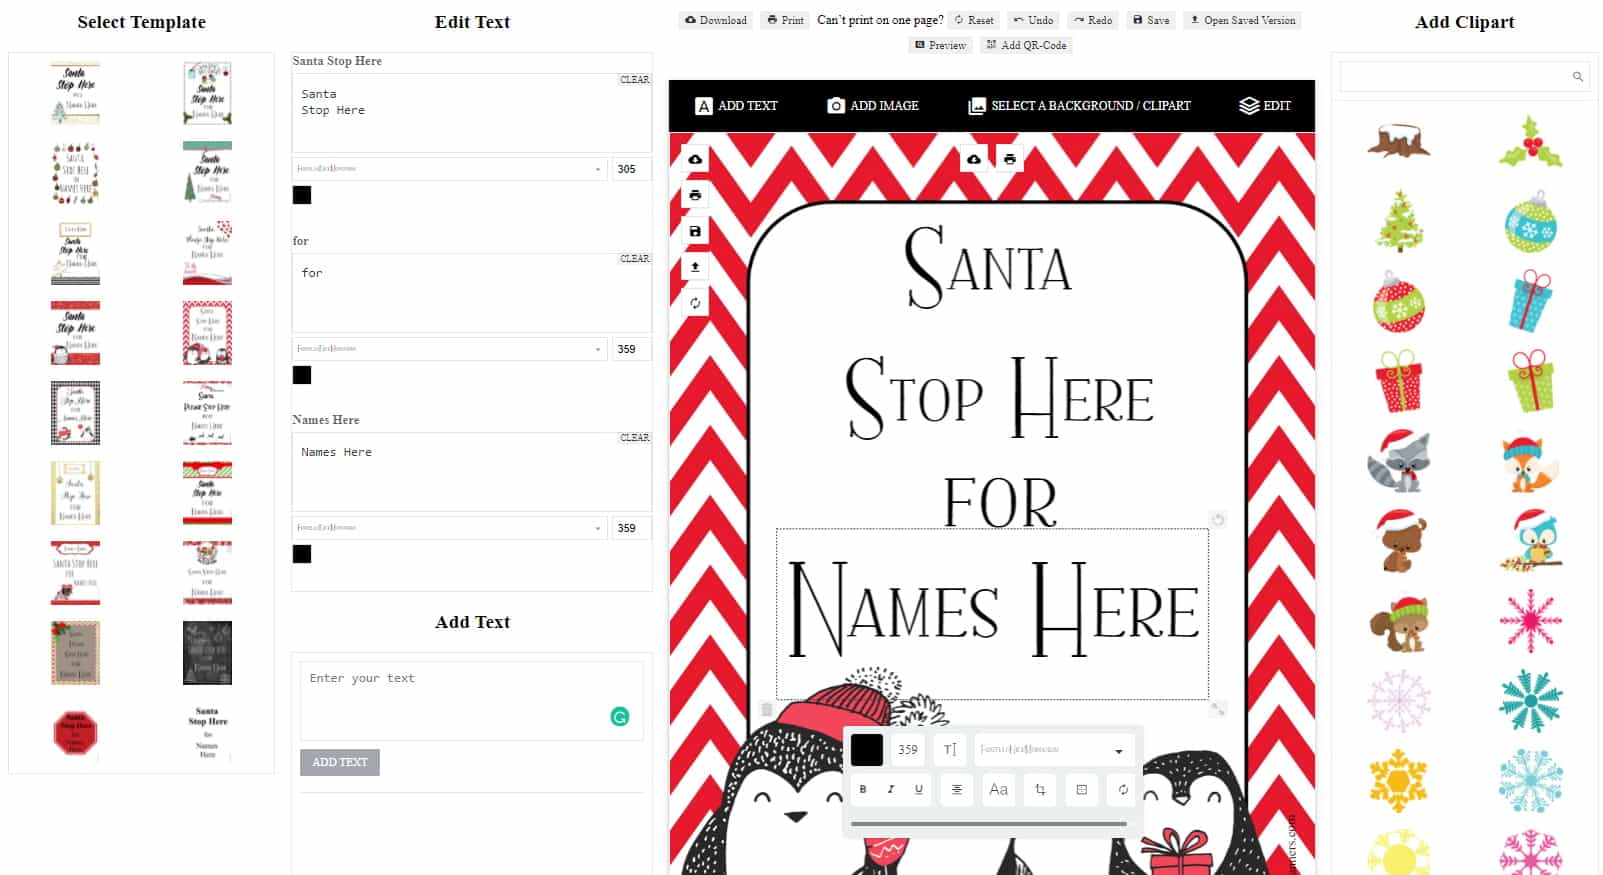Screen dimensions: 1603x875
Task: Open SELECT A BACKGROUND / CLIPART menu
Action: tap(1079, 105)
